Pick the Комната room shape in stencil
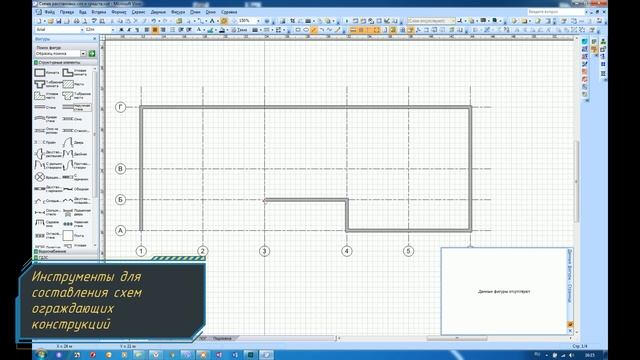The height and width of the screenshot is (360, 640). 47,73
